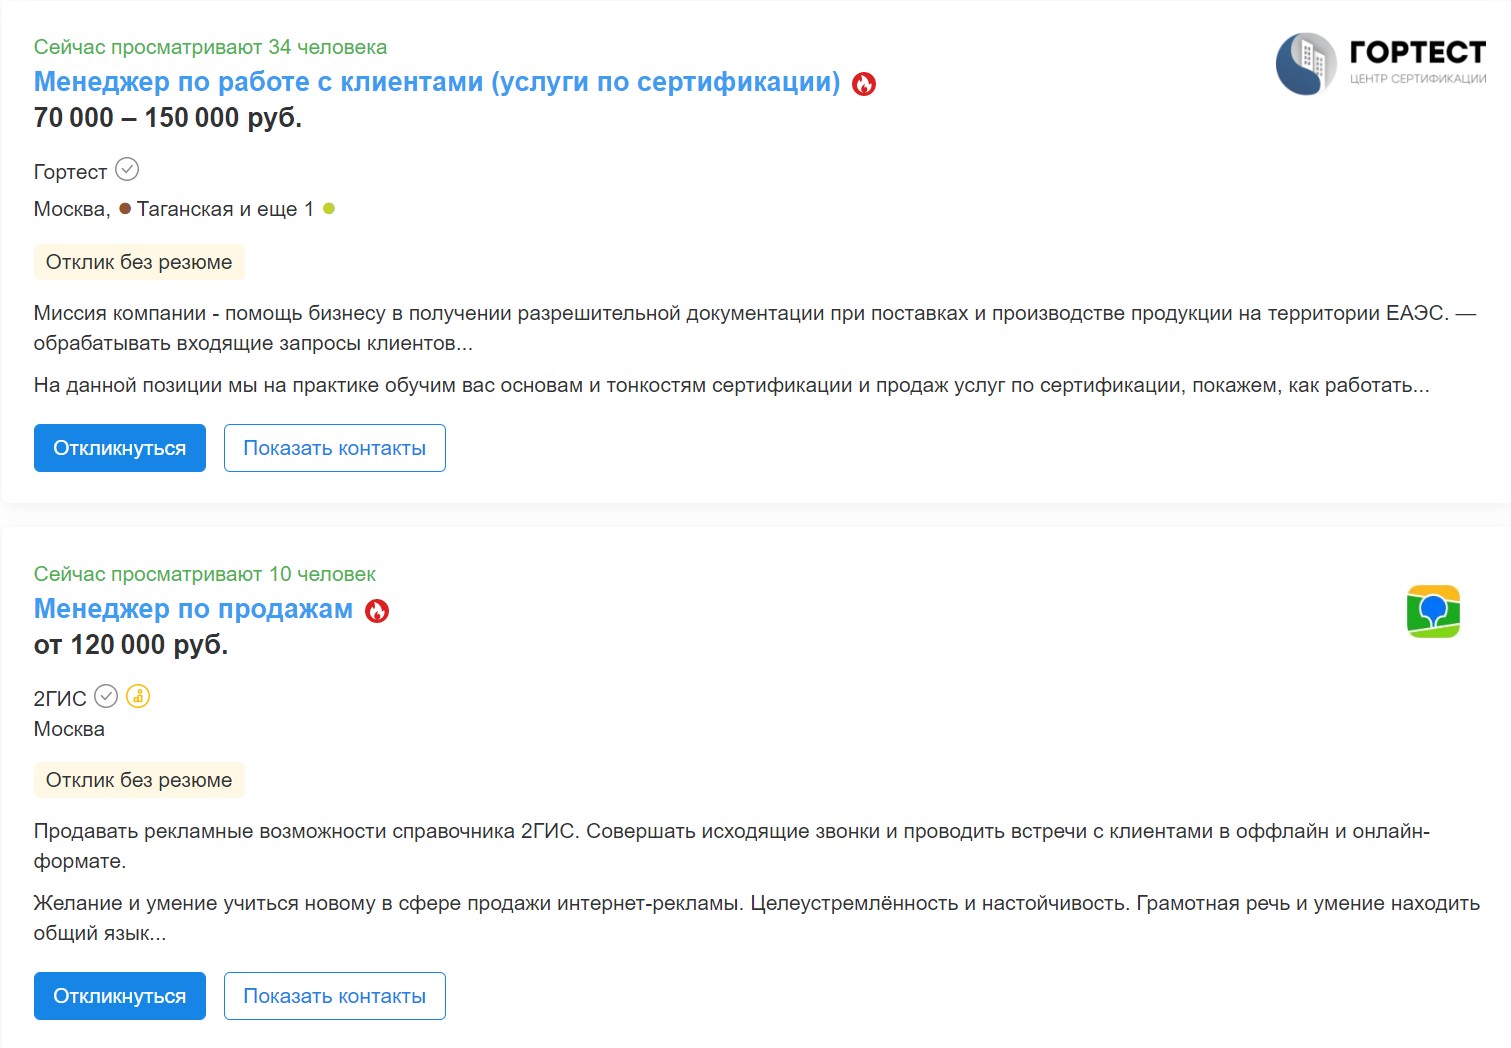Click the 'Отклик без резюме' tag in the 2ГИС card
Image resolution: width=1511 pixels, height=1048 pixels.
coord(139,780)
